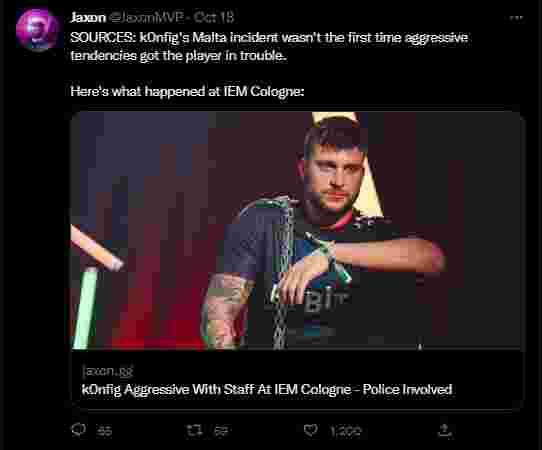Like the tweet with heart icon
Image resolution: width=542 pixels, height=450 pixels.
coord(310,430)
